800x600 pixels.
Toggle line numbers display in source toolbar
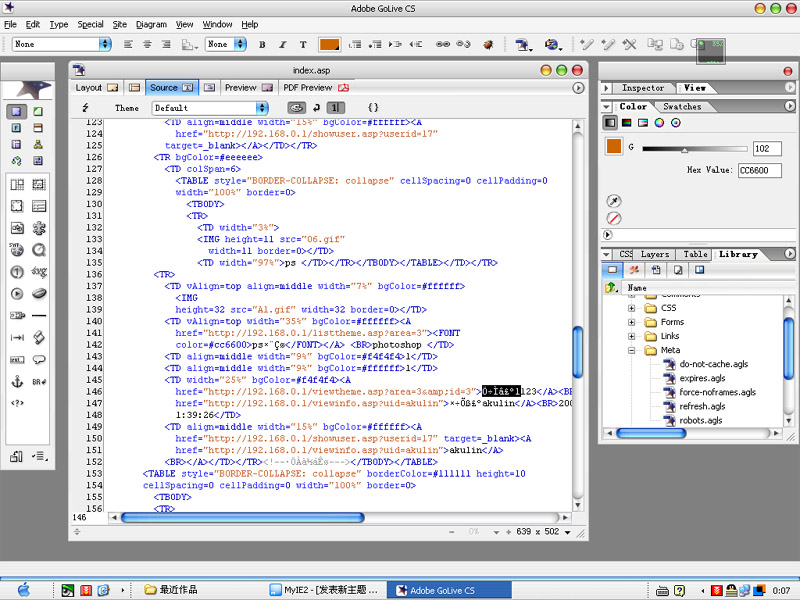tap(337, 108)
